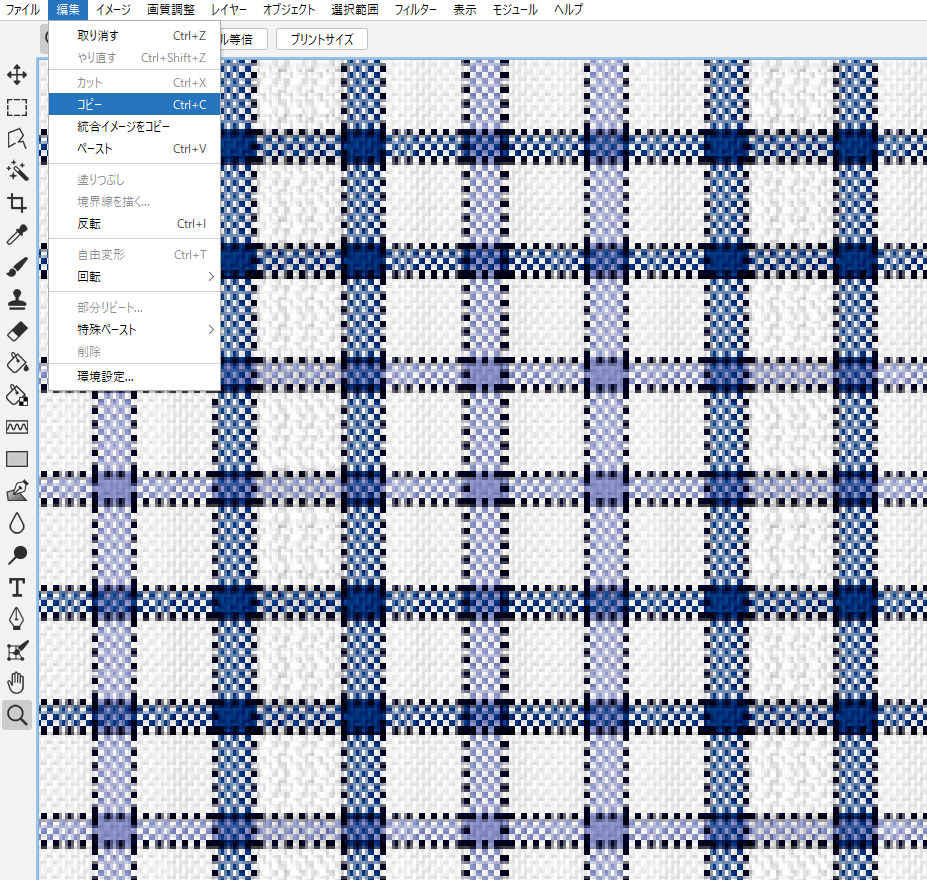Select the Move tool
Screen dimensions: 927x880
(x=17, y=75)
